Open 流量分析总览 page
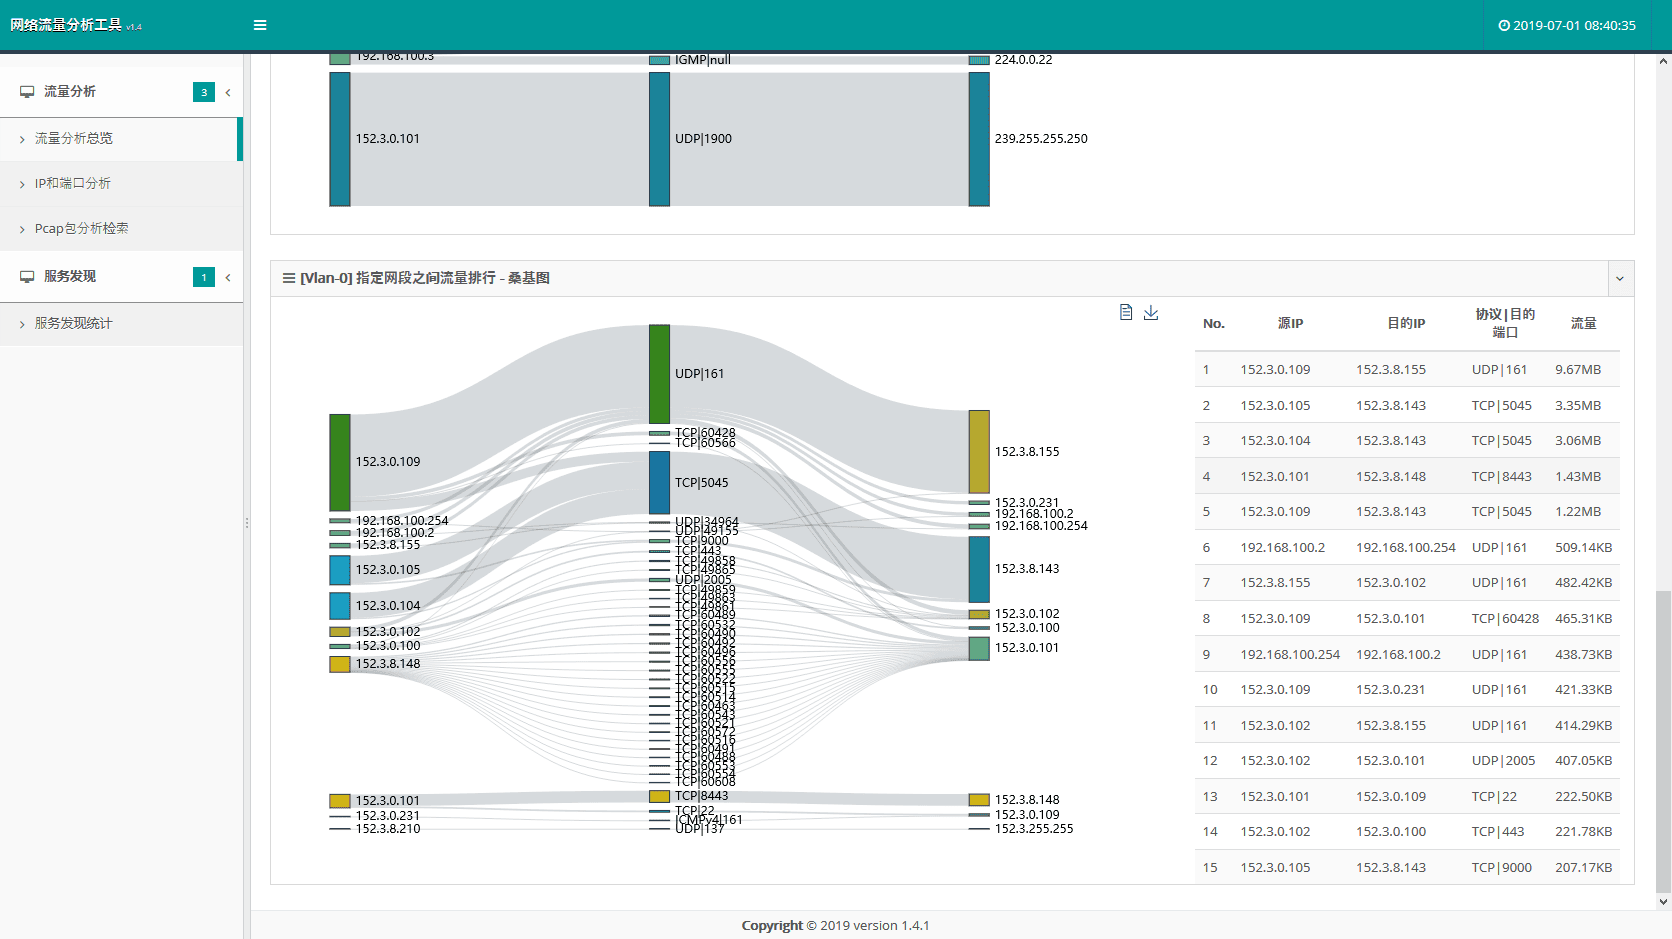 (74, 139)
